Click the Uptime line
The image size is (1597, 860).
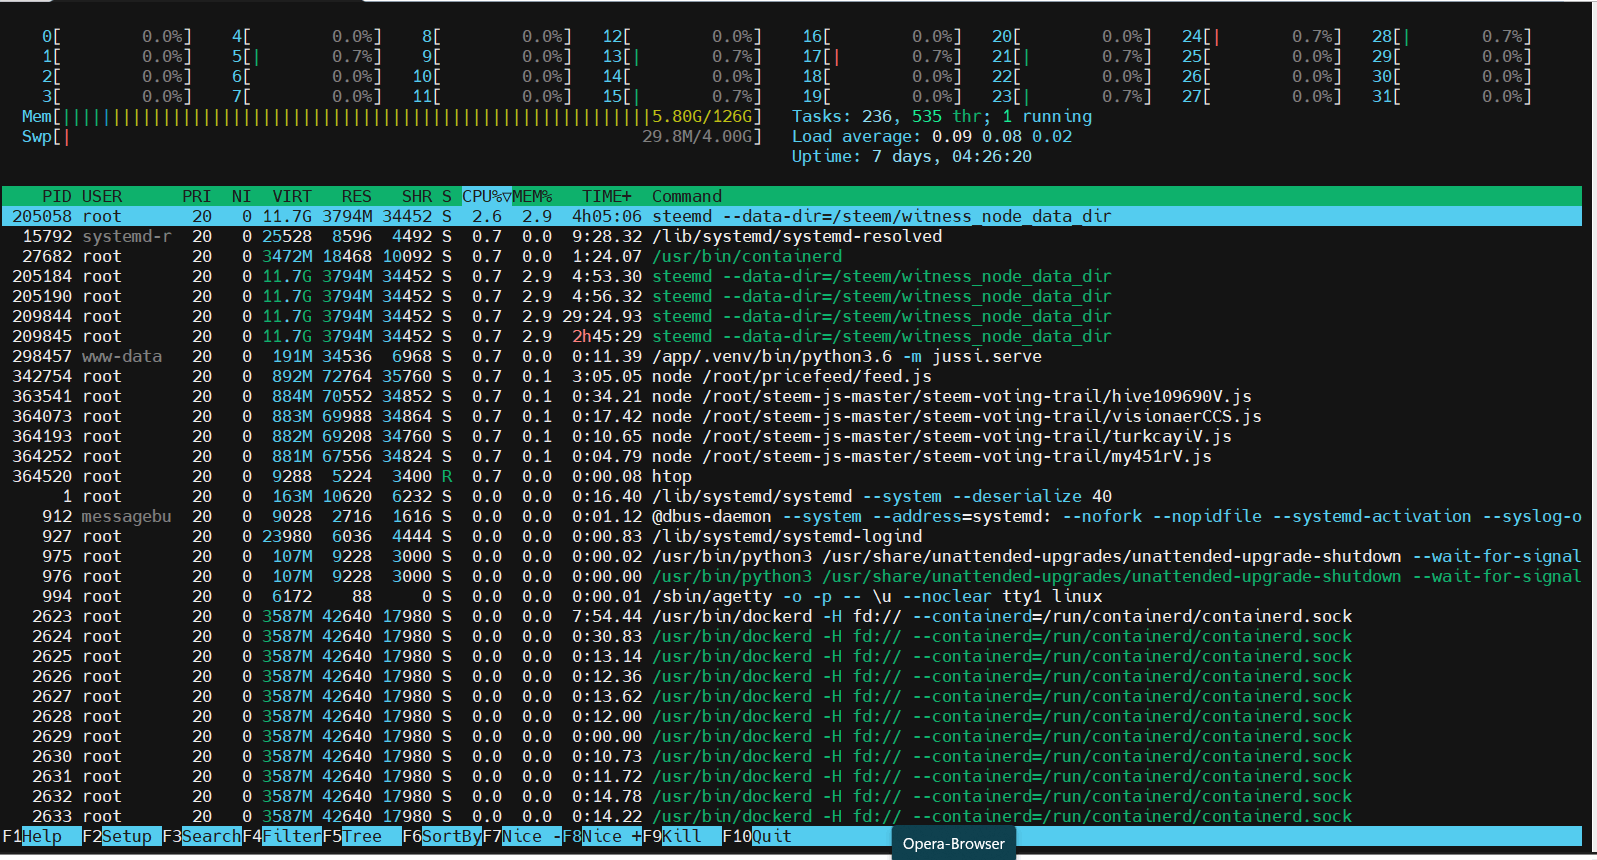(x=911, y=156)
